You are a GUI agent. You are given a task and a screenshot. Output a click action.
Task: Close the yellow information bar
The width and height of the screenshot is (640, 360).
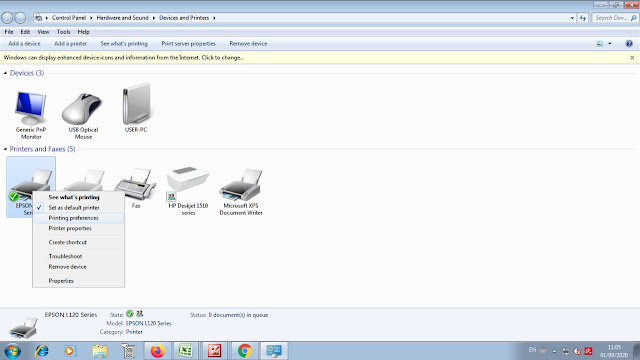632,58
